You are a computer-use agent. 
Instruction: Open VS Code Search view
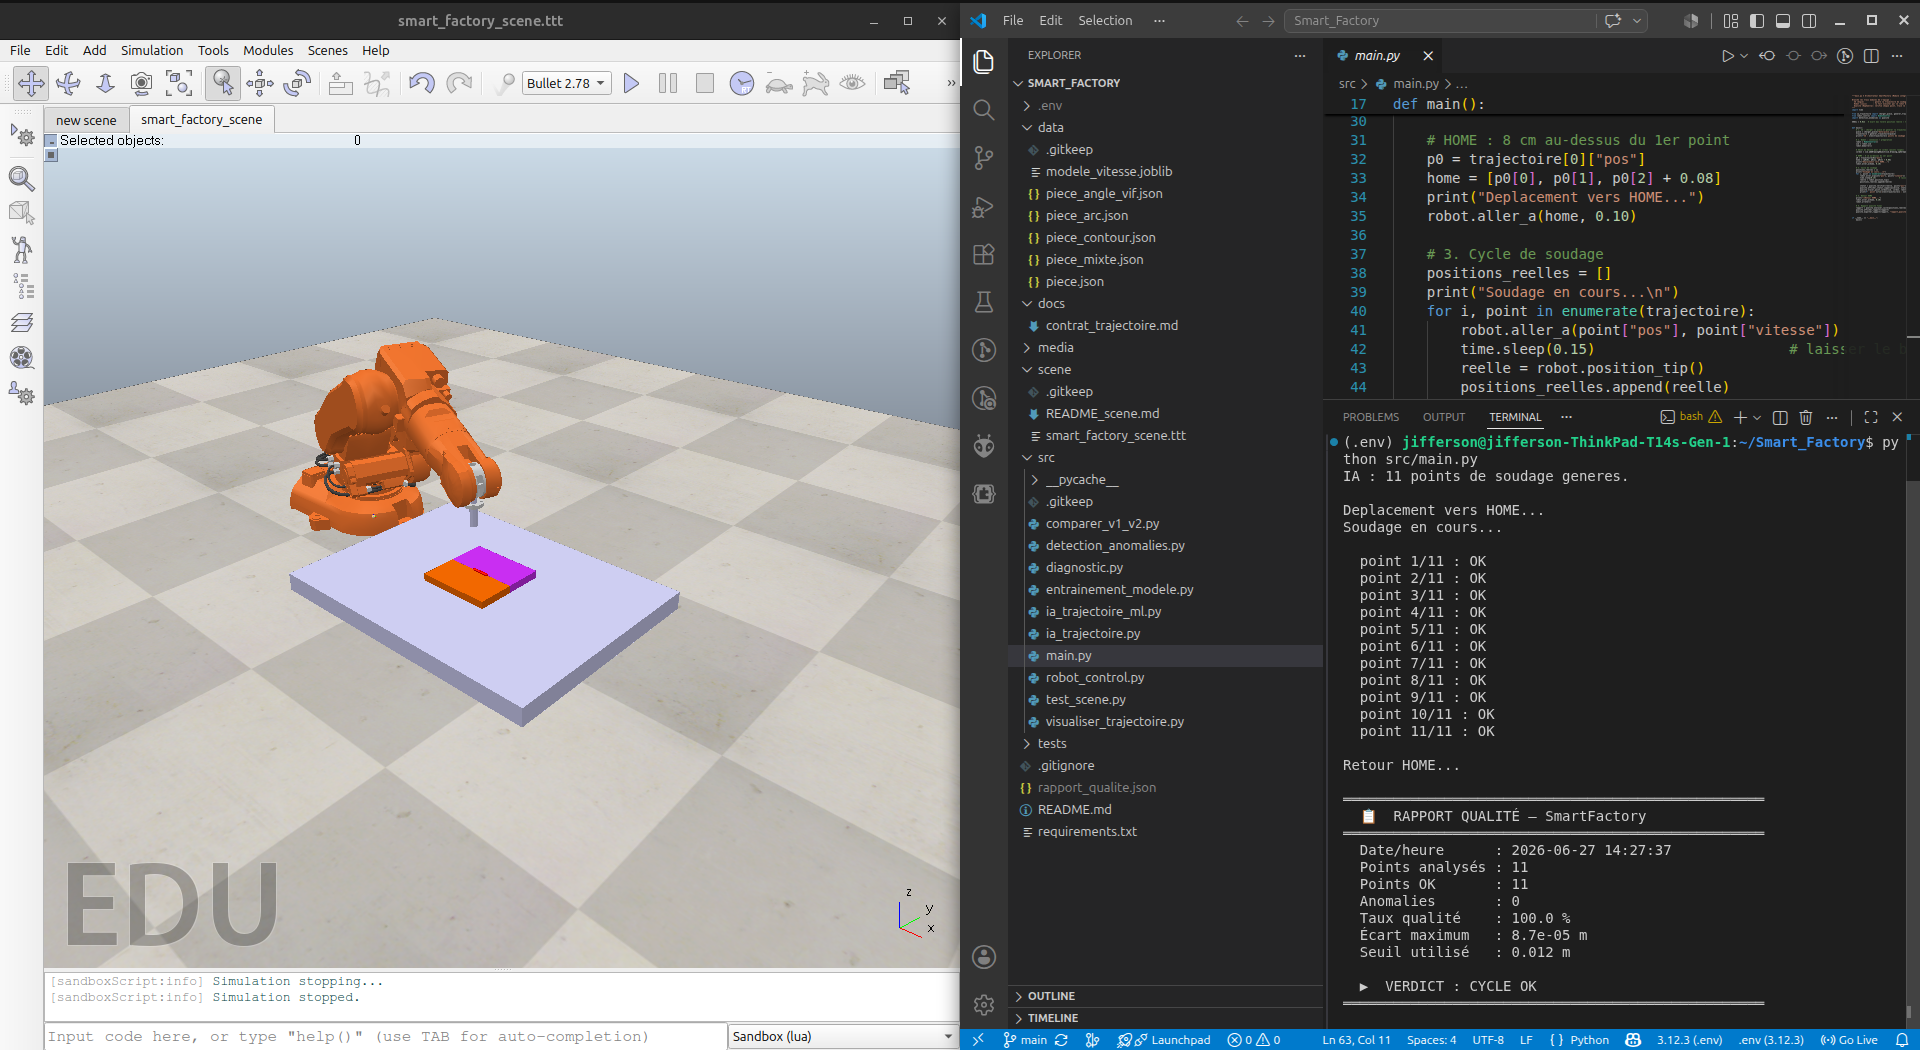(984, 109)
